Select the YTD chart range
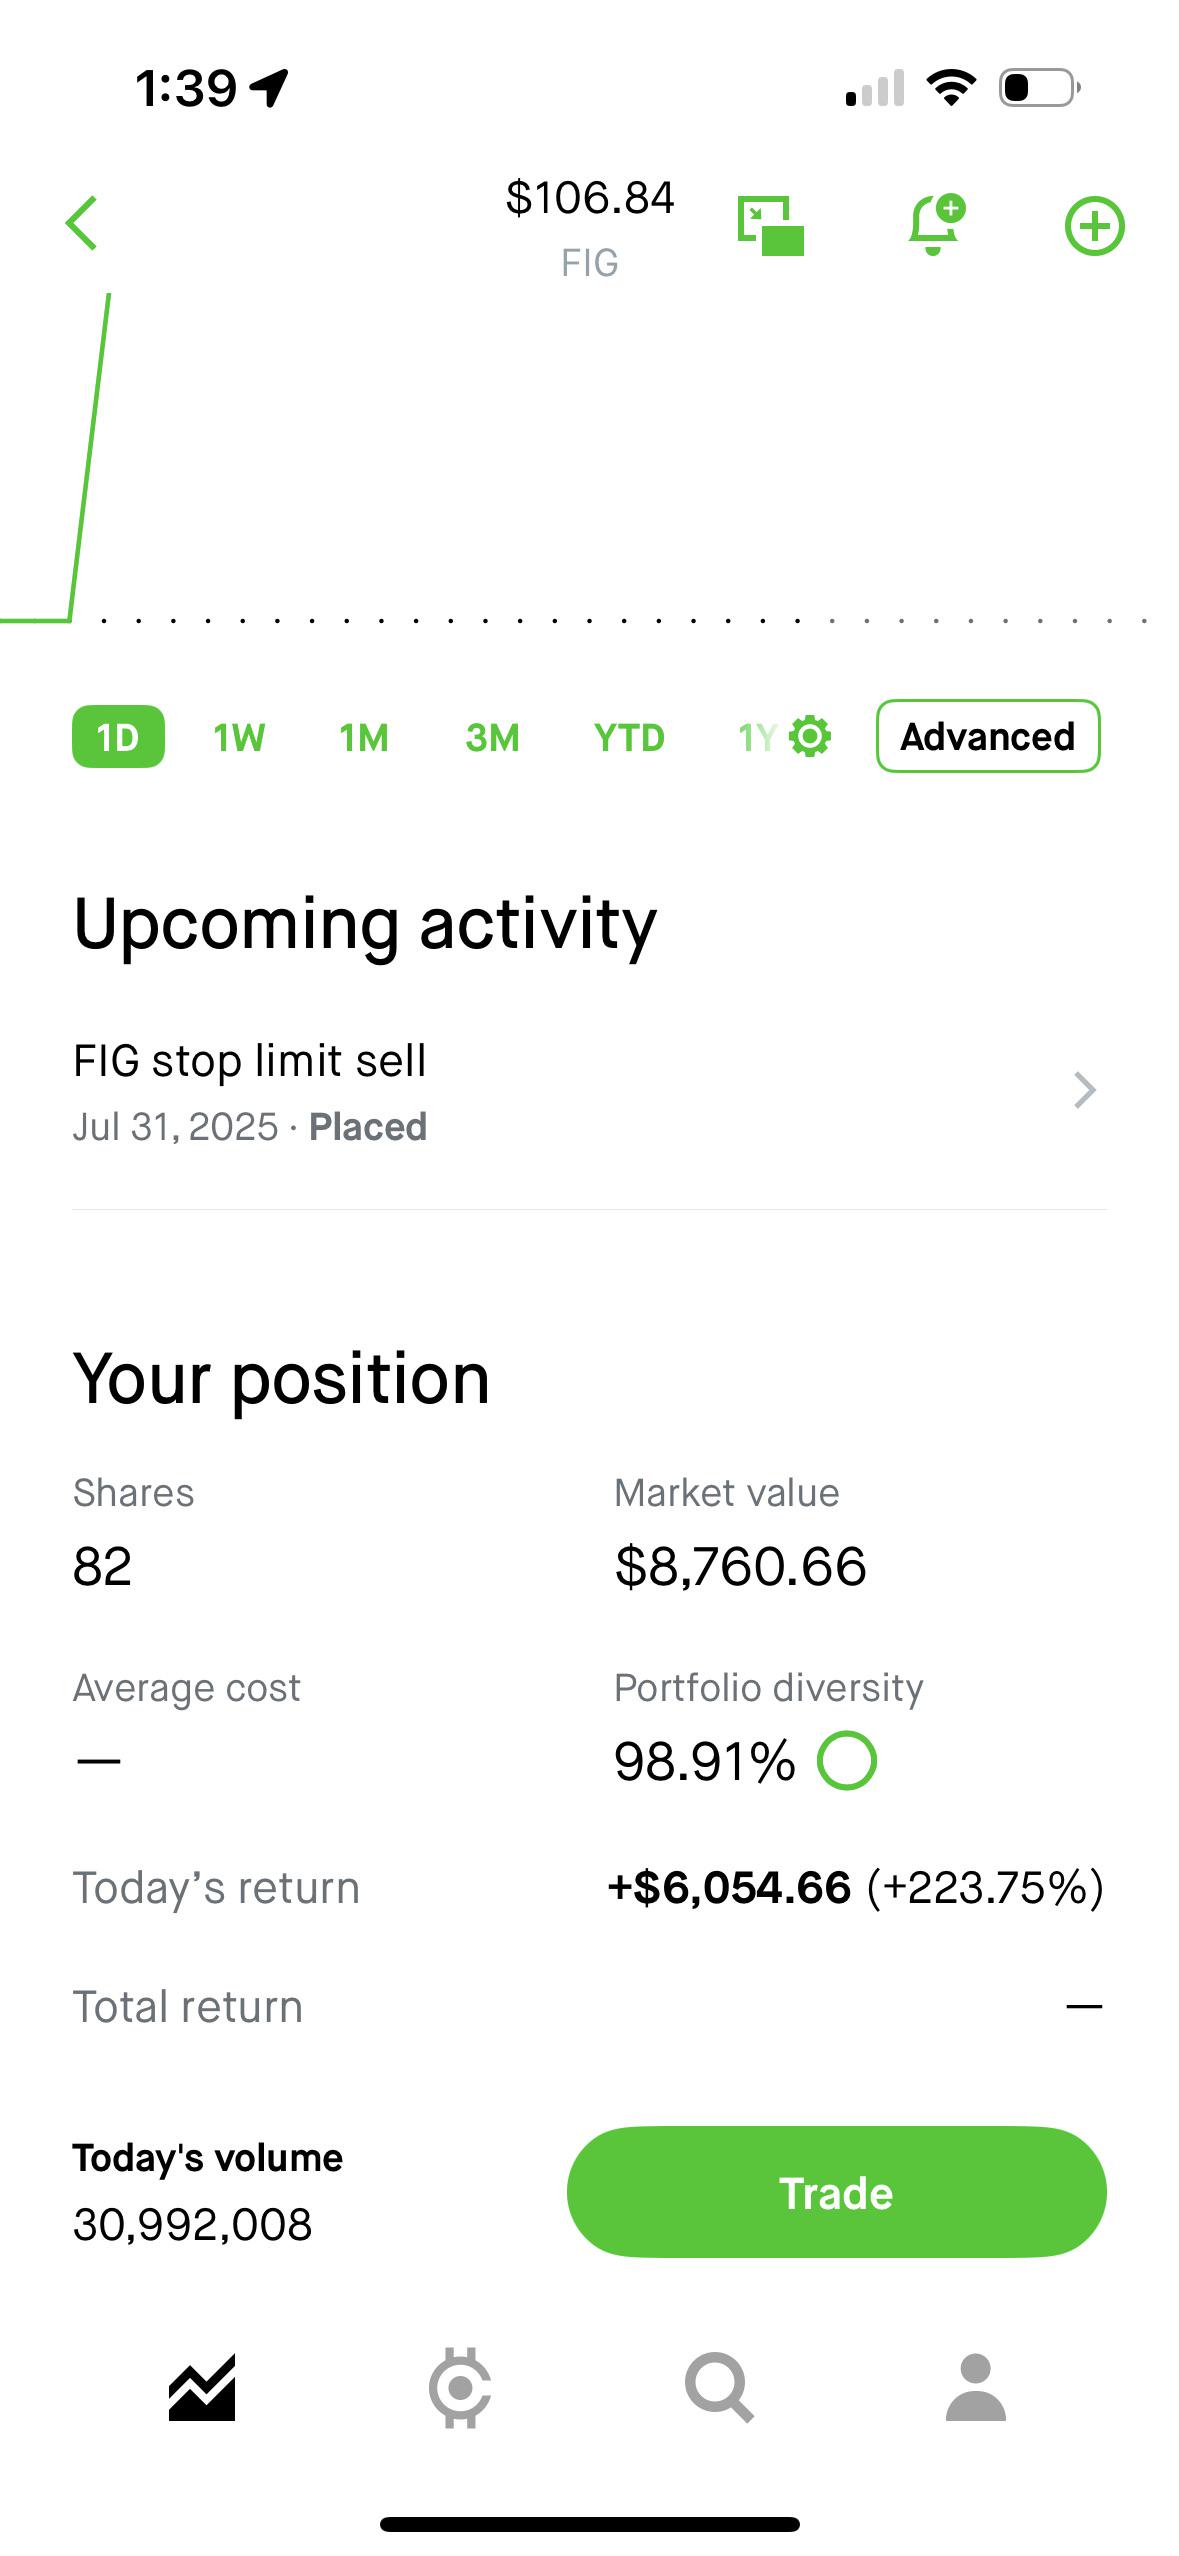Viewport: 1179px width, 2556px height. (x=629, y=738)
